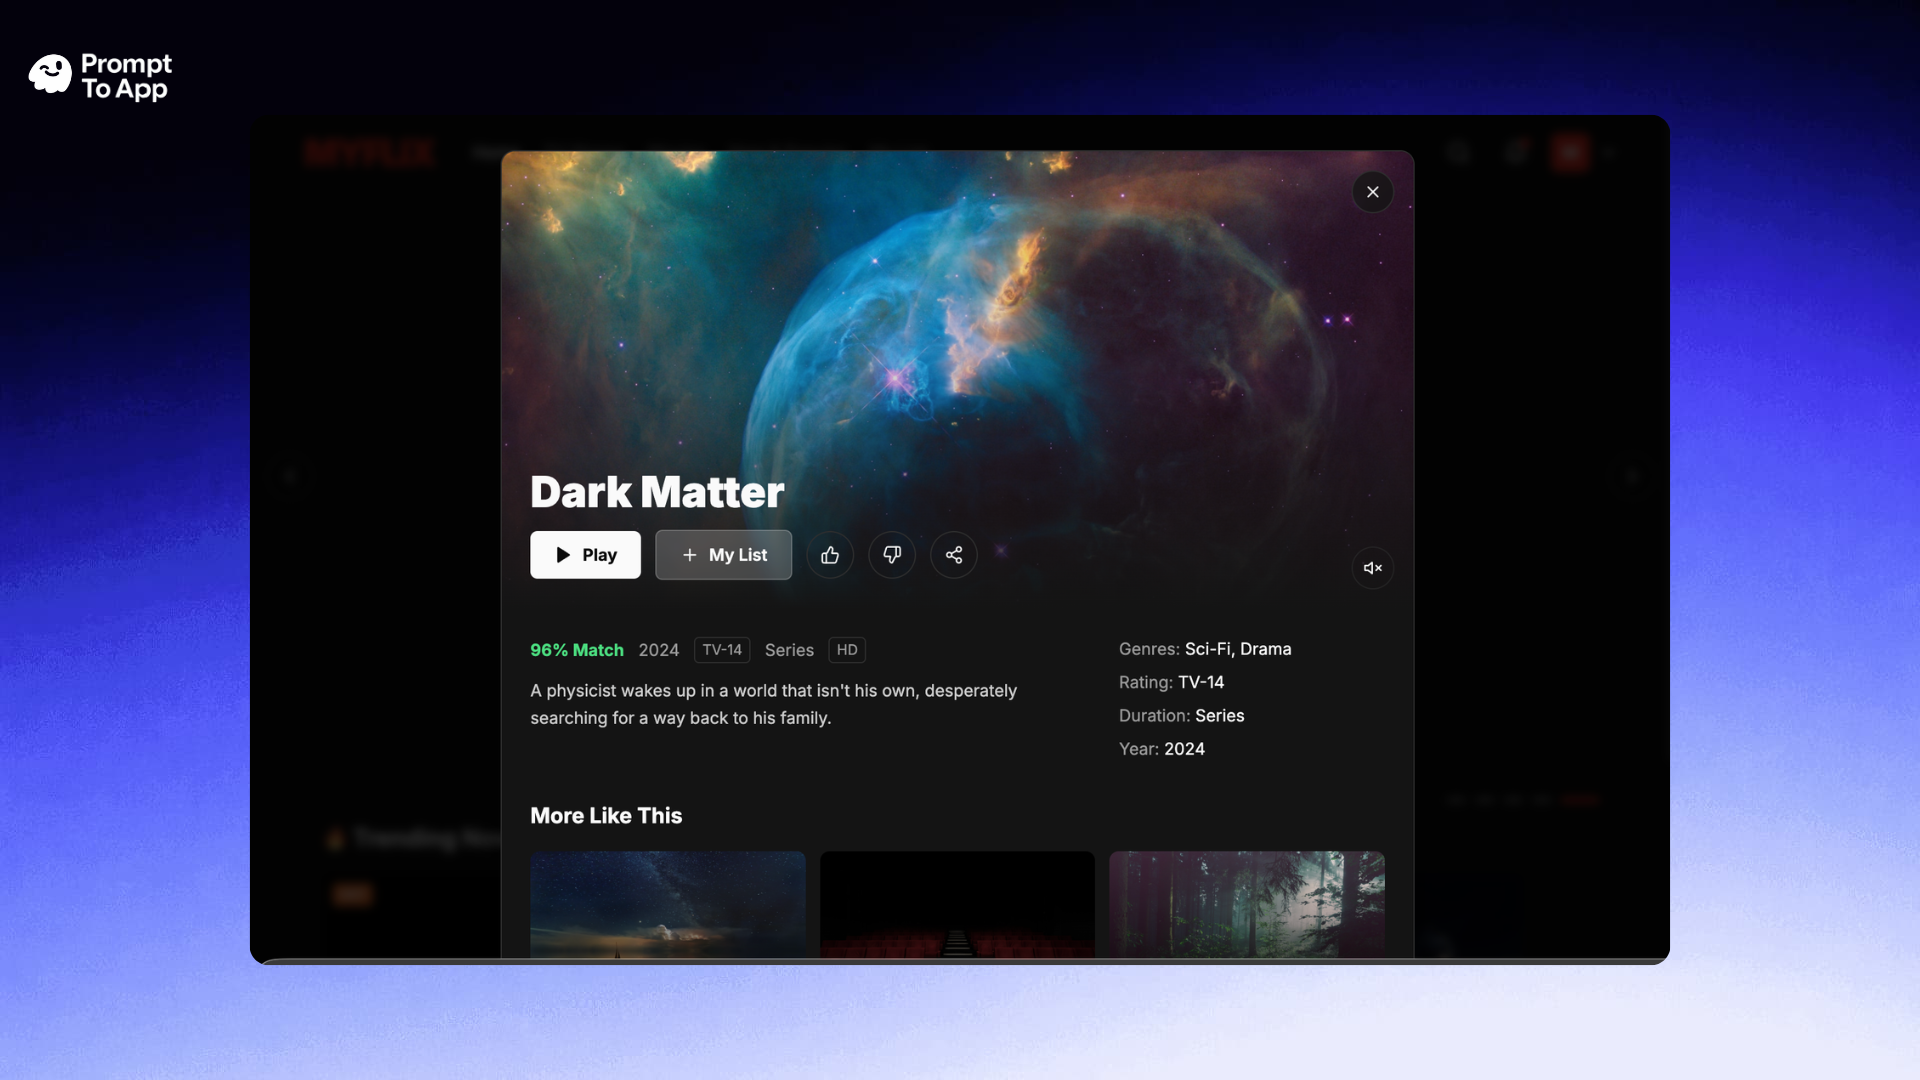Close the Dark Matter details dialog

(1372, 192)
